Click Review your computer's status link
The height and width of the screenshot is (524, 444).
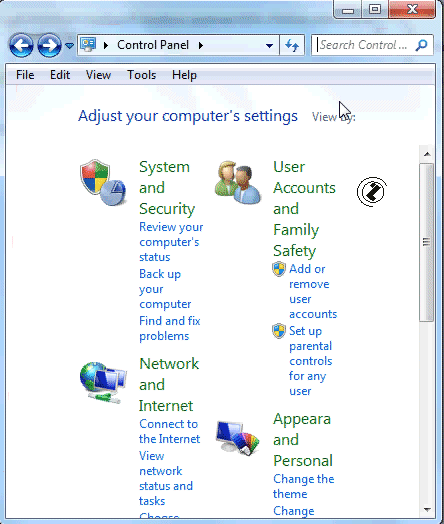(x=171, y=242)
